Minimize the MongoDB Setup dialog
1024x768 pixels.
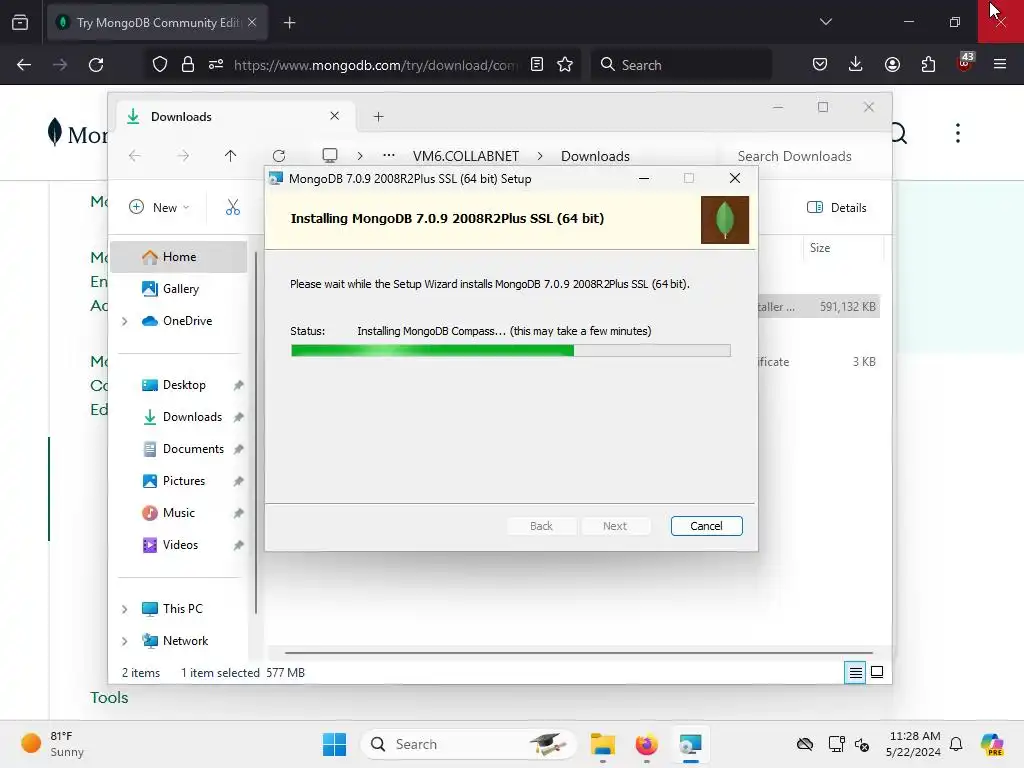[644, 178]
